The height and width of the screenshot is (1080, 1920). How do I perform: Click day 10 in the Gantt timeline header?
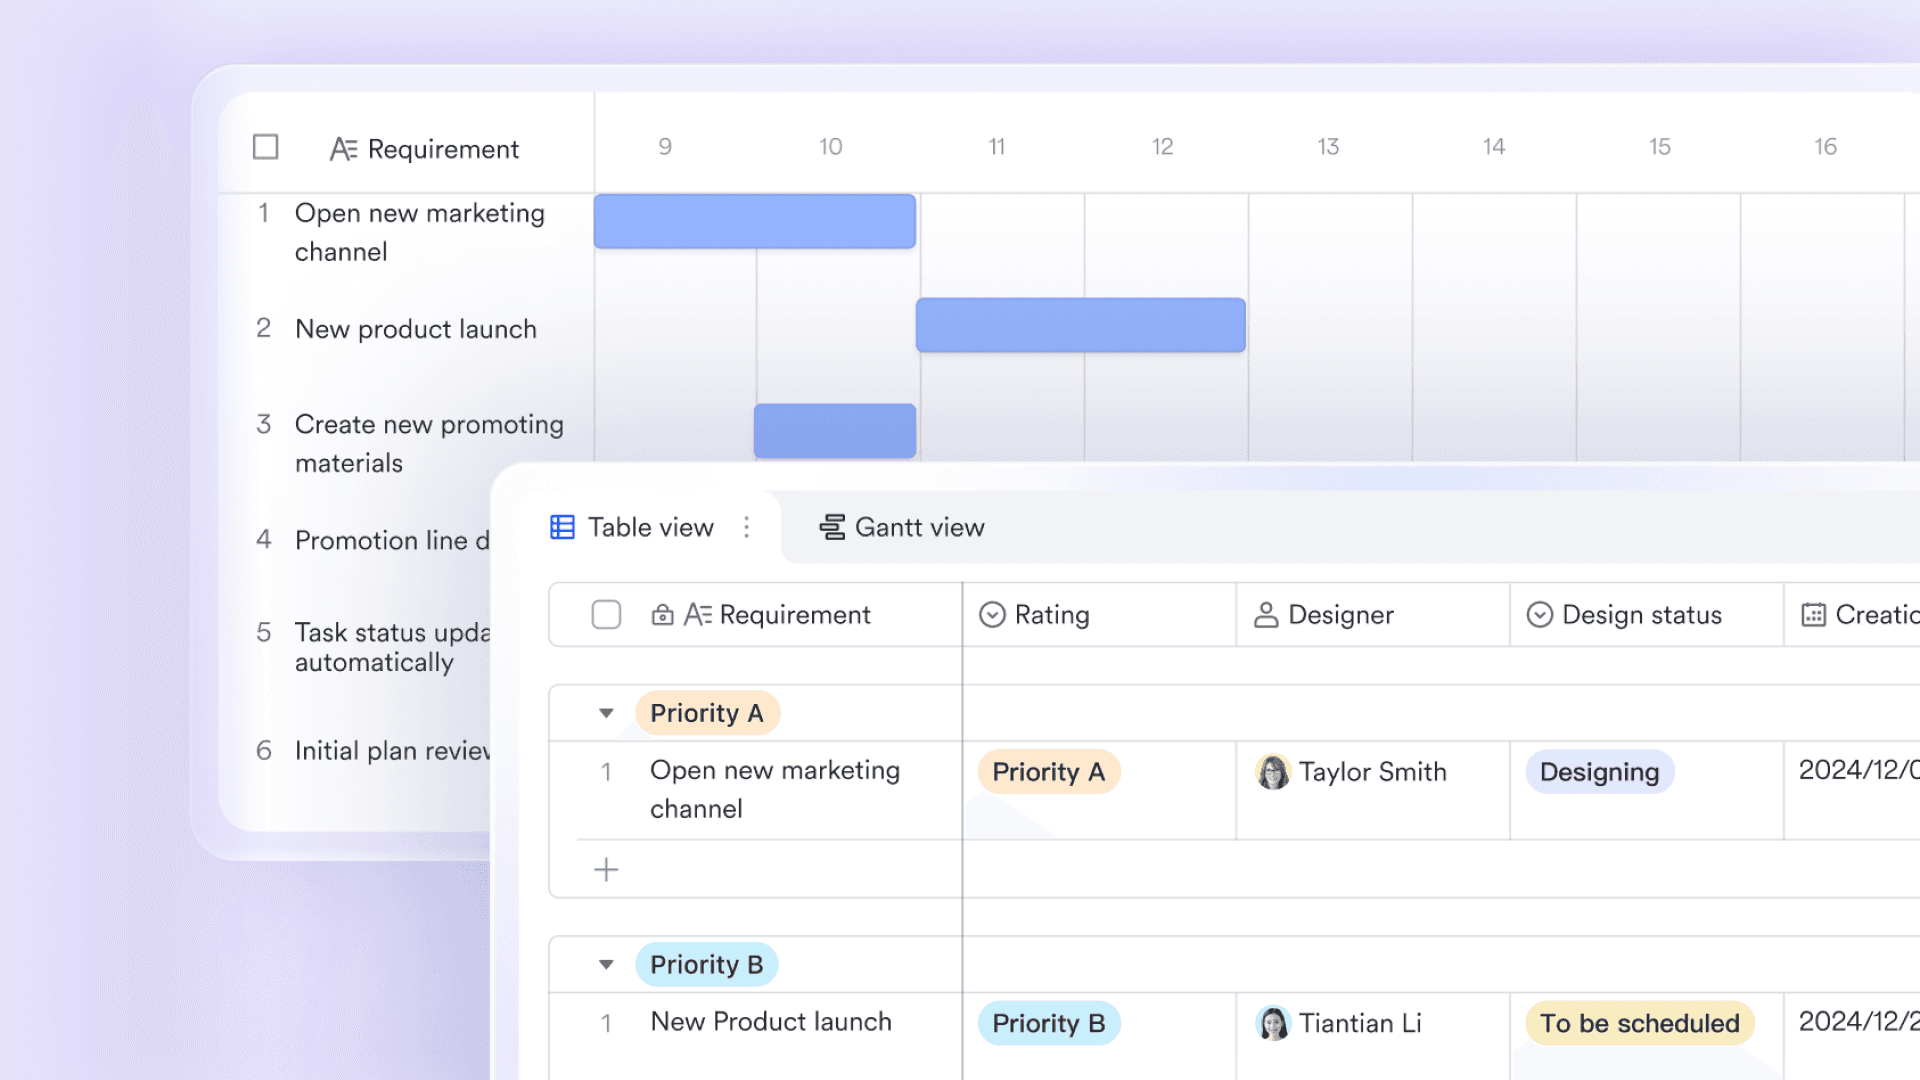click(x=831, y=147)
